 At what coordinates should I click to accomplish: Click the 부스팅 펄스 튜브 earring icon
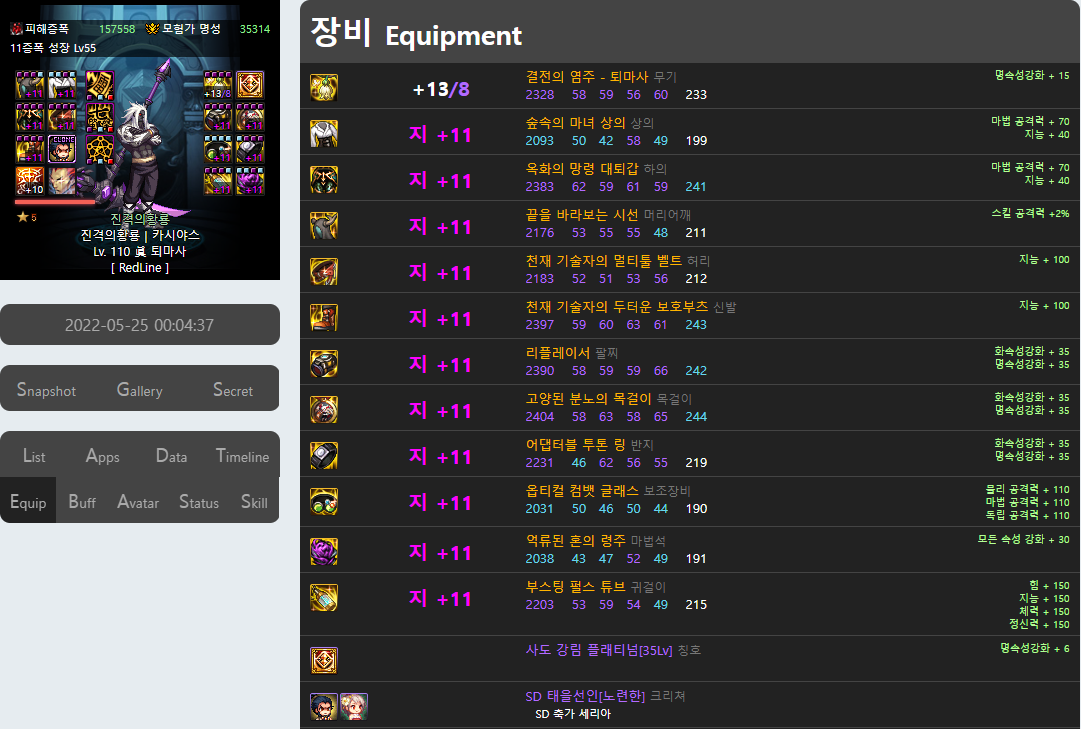click(323, 598)
